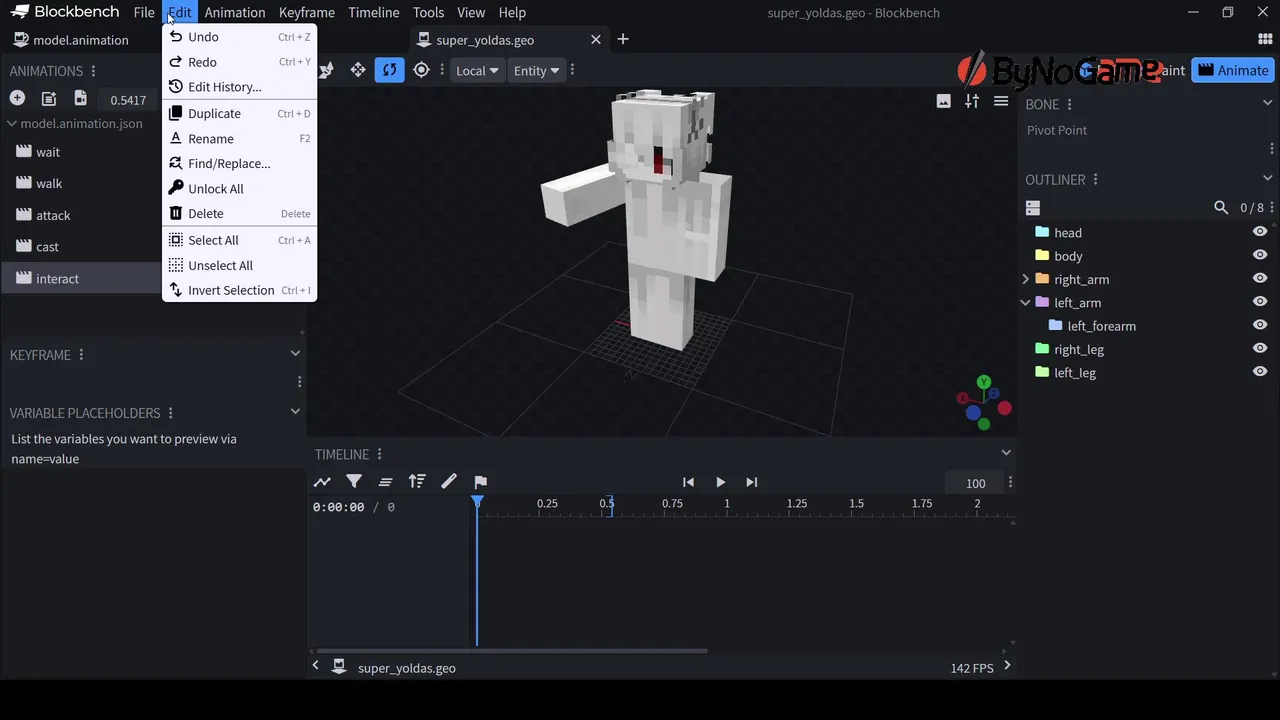1280x720 pixels.
Task: Toggle visibility of left_forearm
Action: [1260, 325]
